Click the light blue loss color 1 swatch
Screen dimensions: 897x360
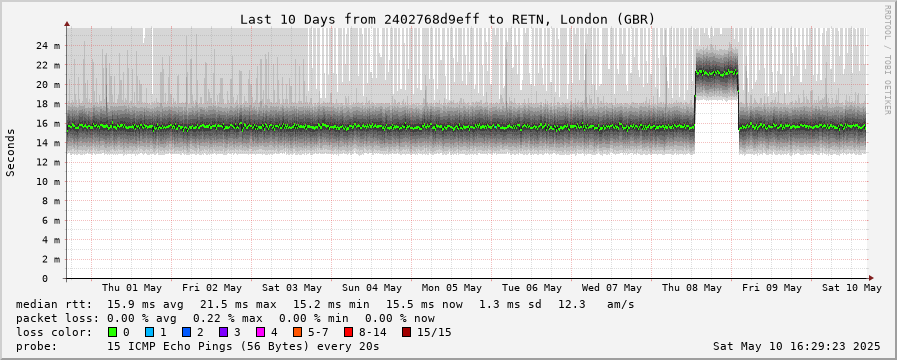149,332
